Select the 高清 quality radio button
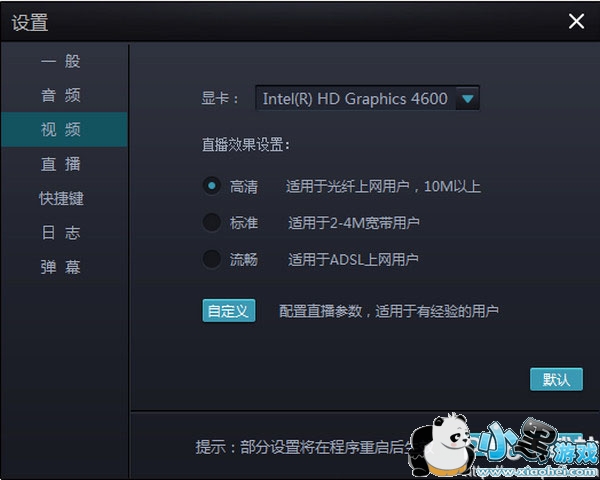The width and height of the screenshot is (600, 480). coord(211,185)
